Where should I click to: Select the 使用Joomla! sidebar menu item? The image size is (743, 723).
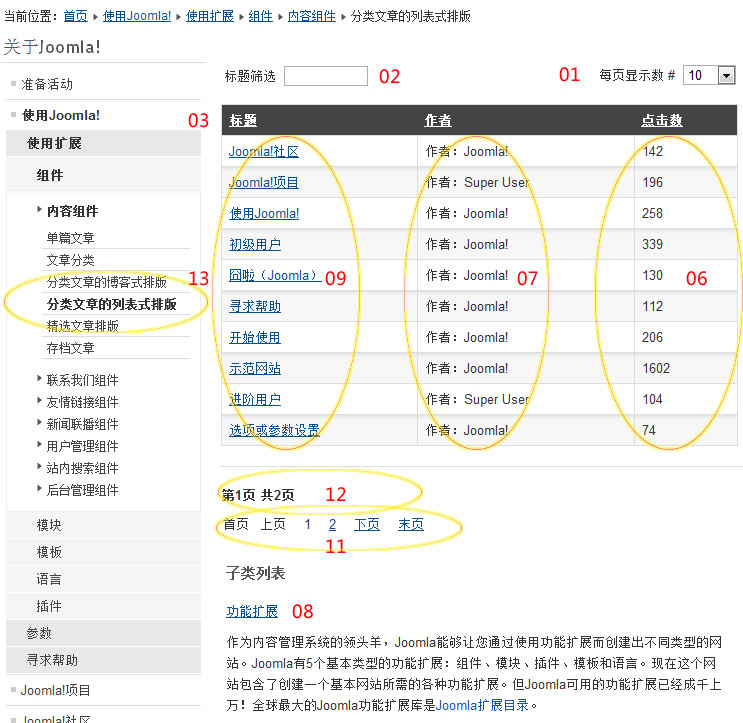pos(61,115)
